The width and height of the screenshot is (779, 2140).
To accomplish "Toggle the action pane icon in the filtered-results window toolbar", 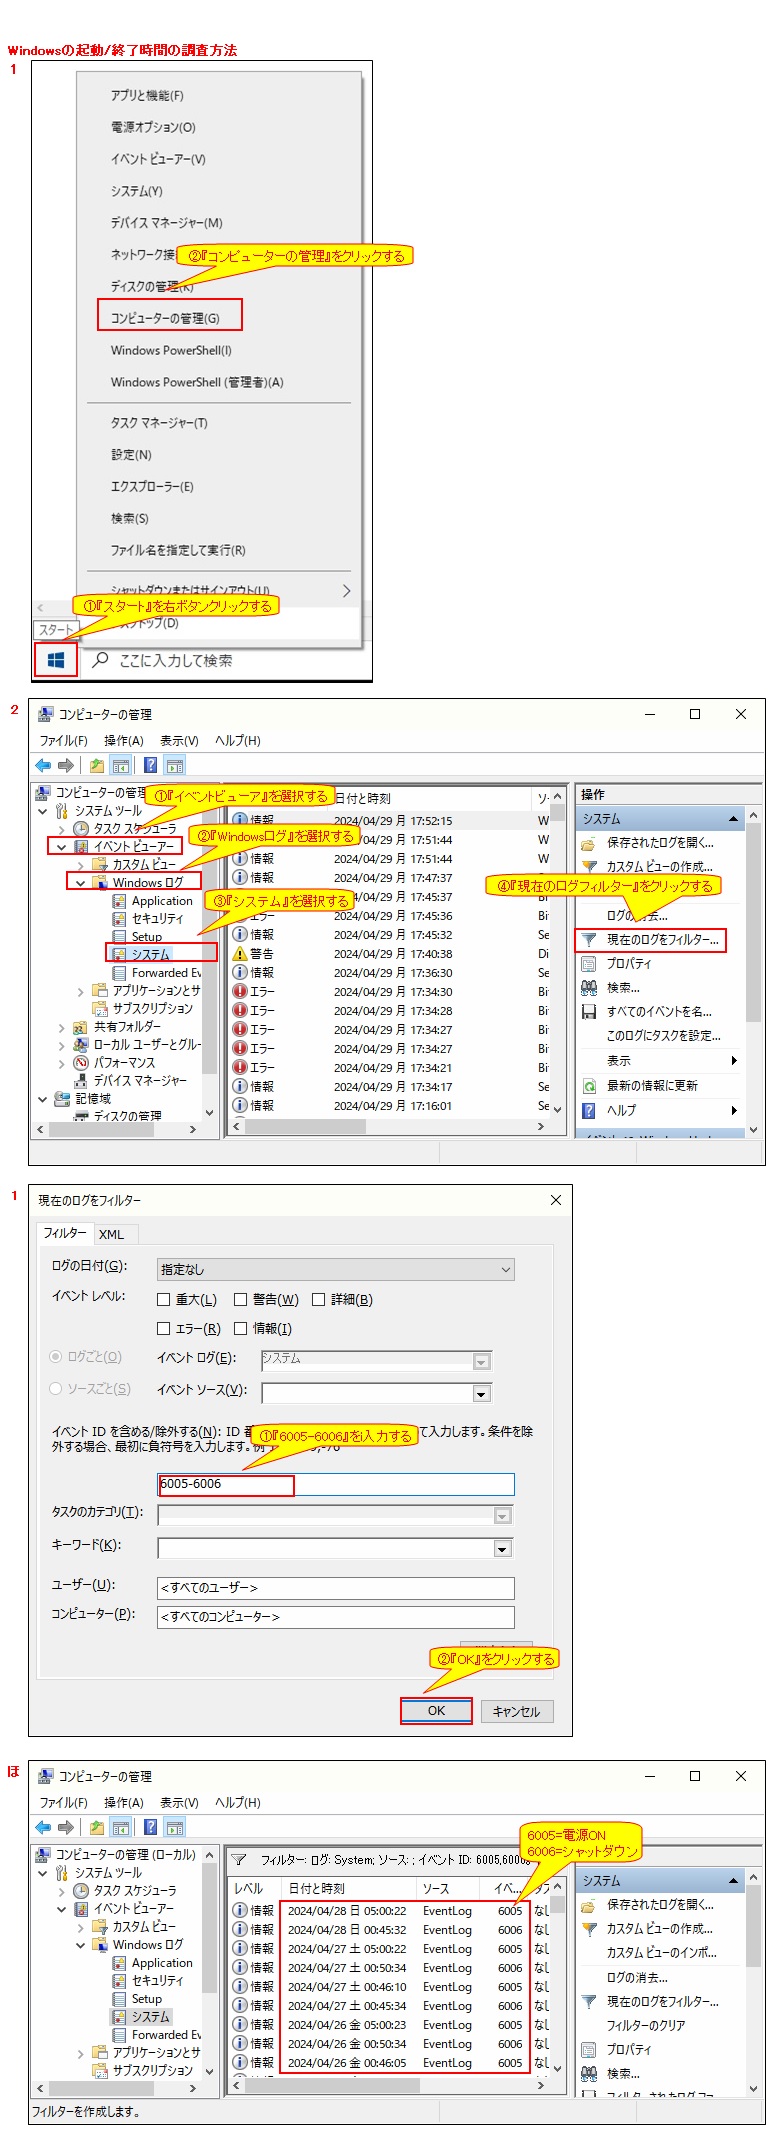I will (x=175, y=1827).
